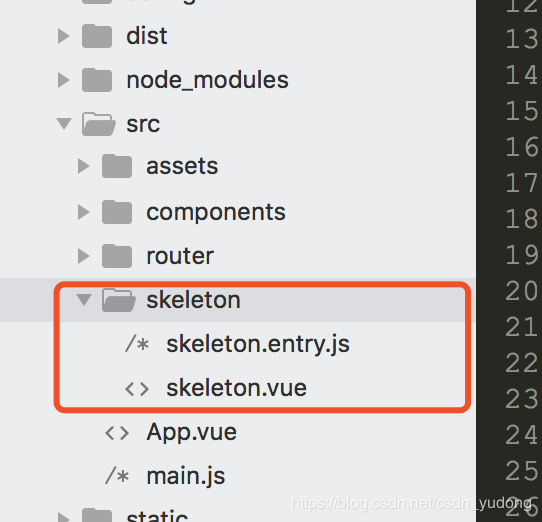Collapse the skeleton folder arrow
The image size is (542, 522).
(84, 300)
